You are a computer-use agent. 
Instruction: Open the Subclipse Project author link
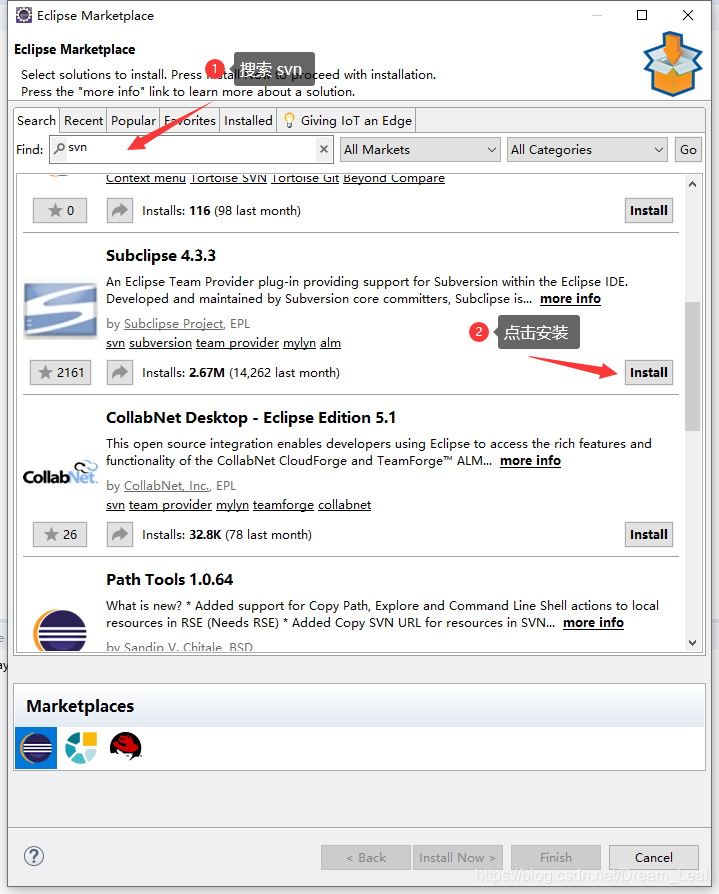tap(173, 324)
